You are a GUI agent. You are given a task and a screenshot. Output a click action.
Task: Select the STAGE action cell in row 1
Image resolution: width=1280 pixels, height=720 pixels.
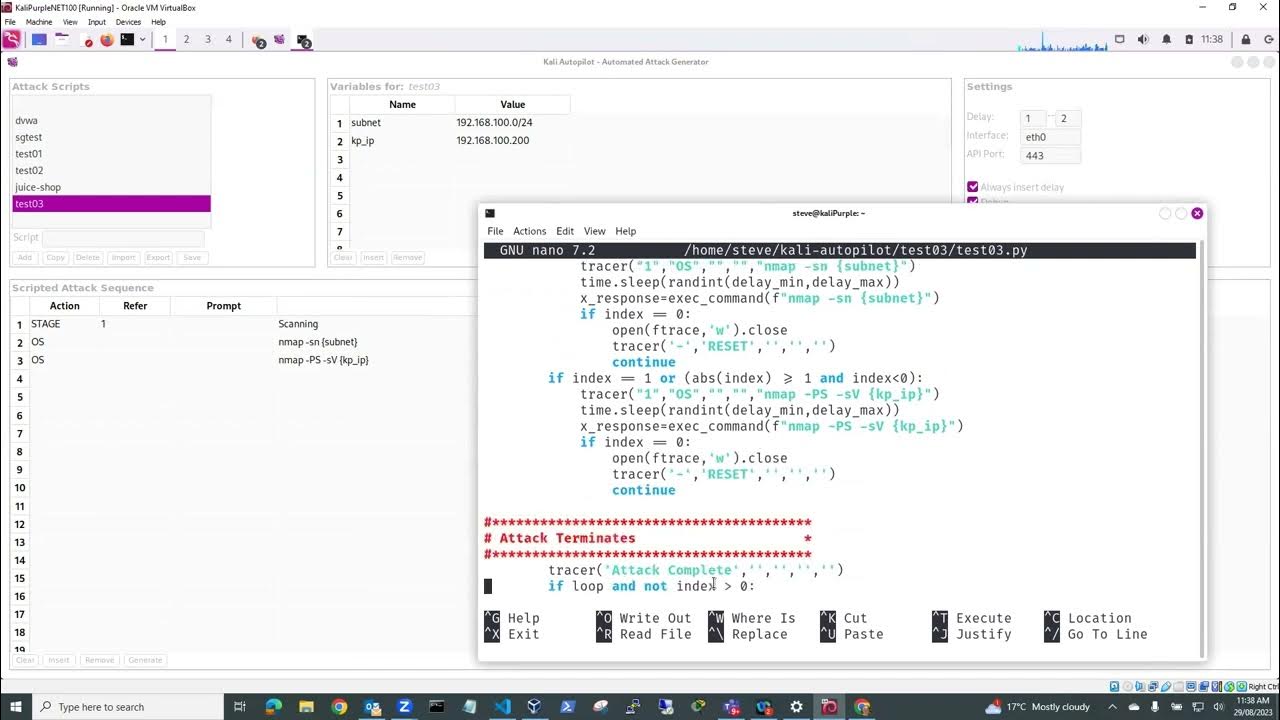[64, 324]
